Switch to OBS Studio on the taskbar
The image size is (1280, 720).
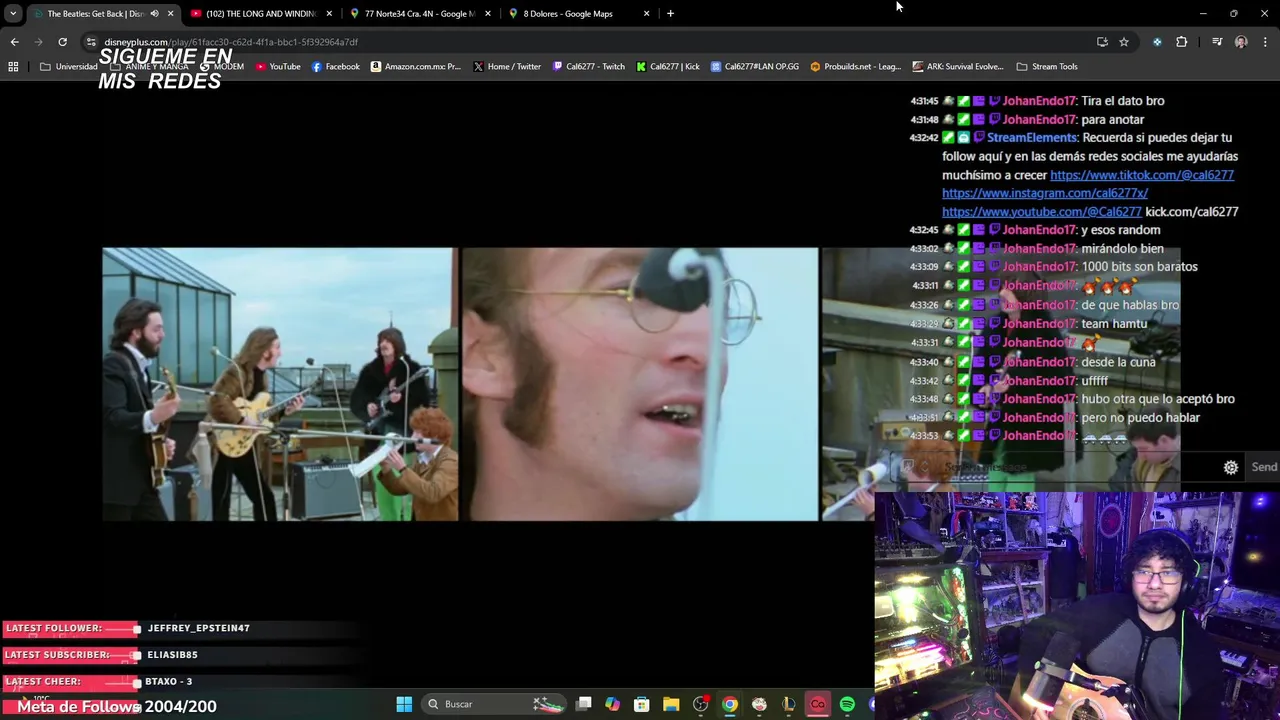point(701,704)
